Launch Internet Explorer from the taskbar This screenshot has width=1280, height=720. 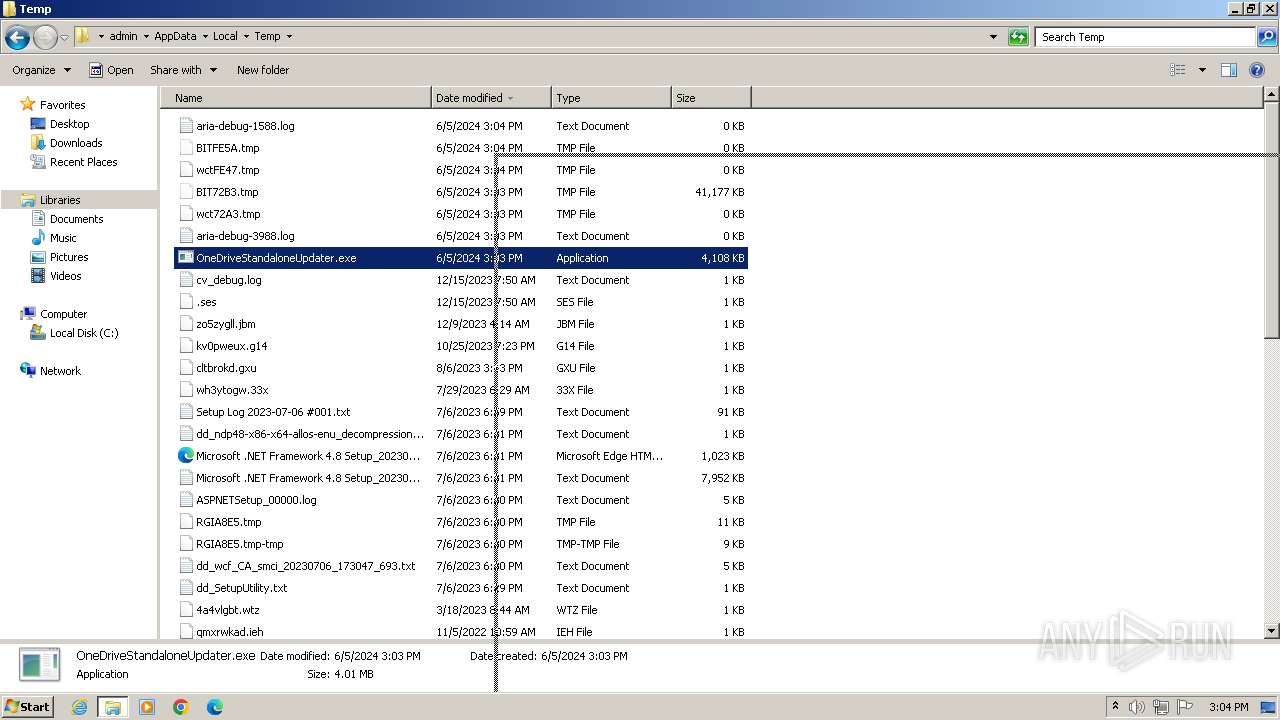[80, 707]
